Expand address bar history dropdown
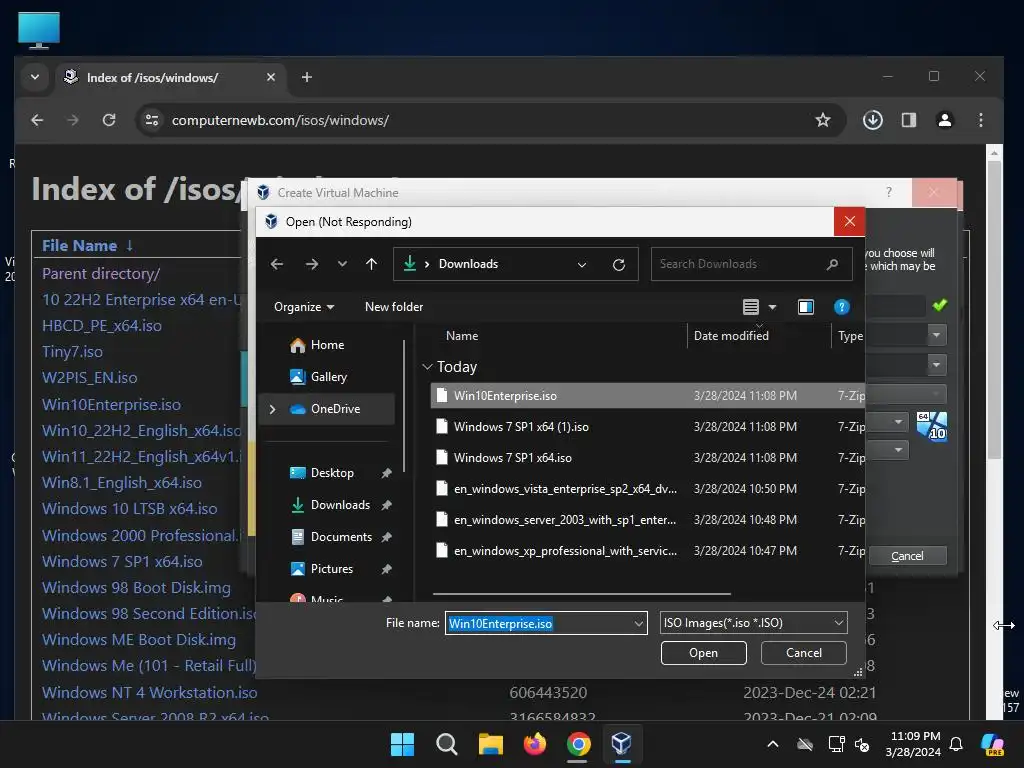 point(581,264)
